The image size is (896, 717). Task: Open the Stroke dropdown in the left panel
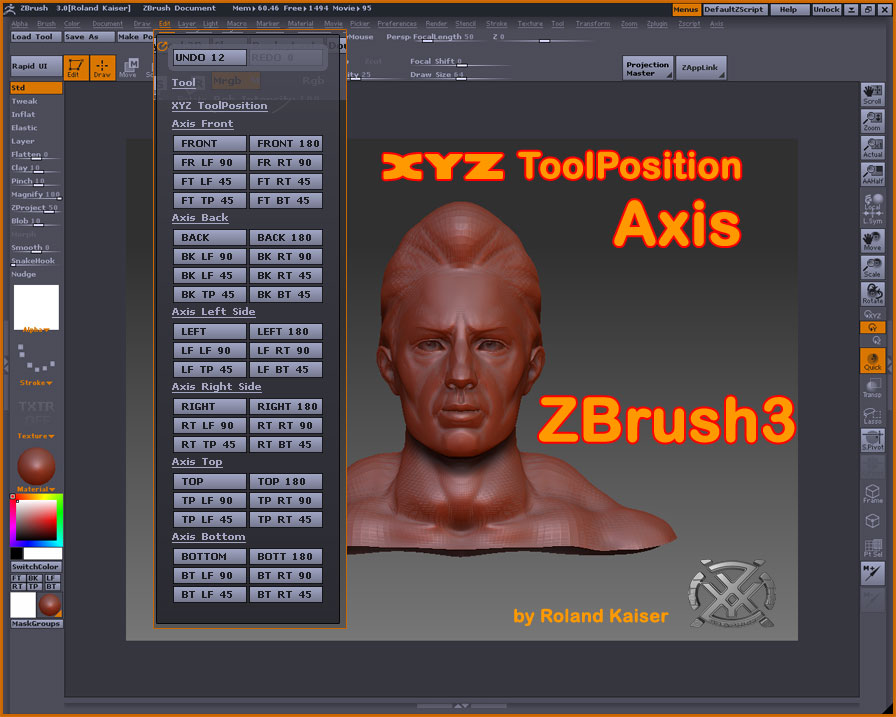[33, 382]
